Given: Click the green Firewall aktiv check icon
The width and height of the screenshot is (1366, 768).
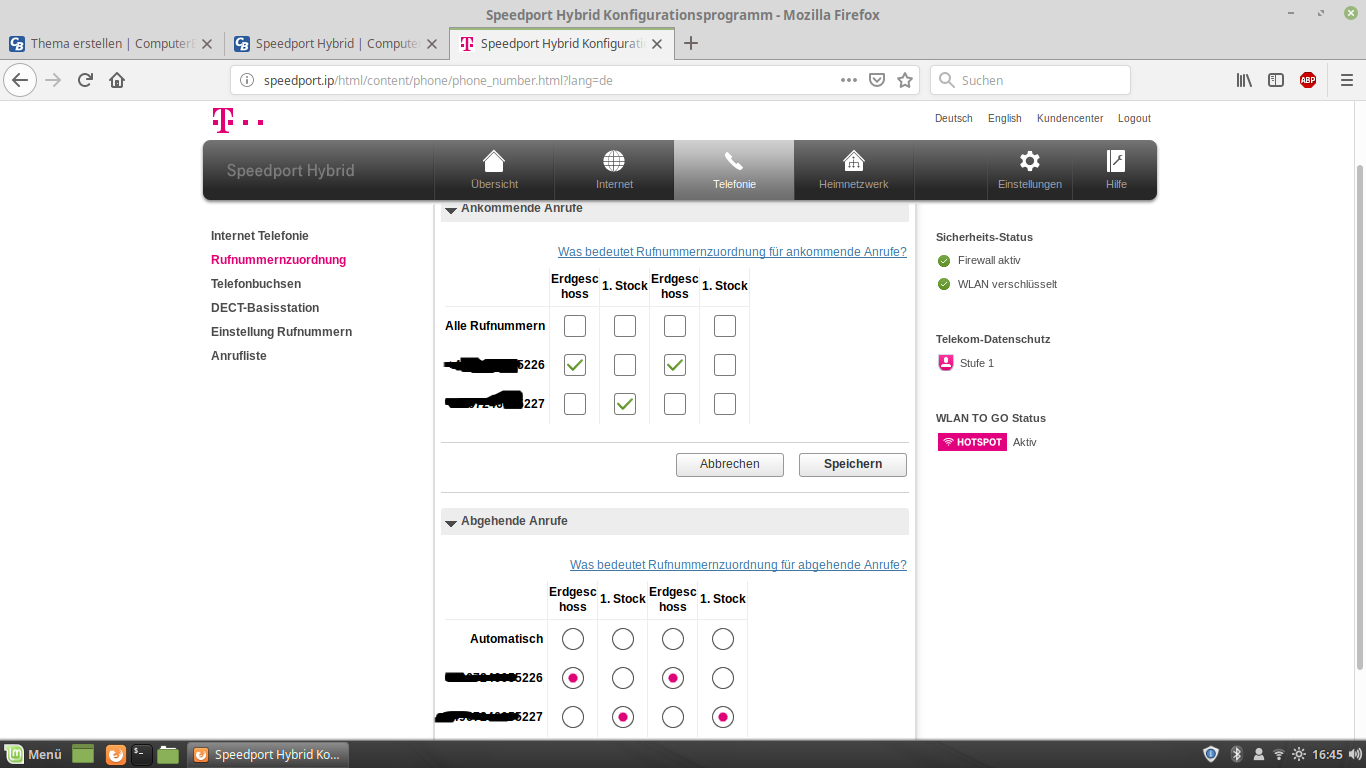Looking at the screenshot, I should click(944, 260).
